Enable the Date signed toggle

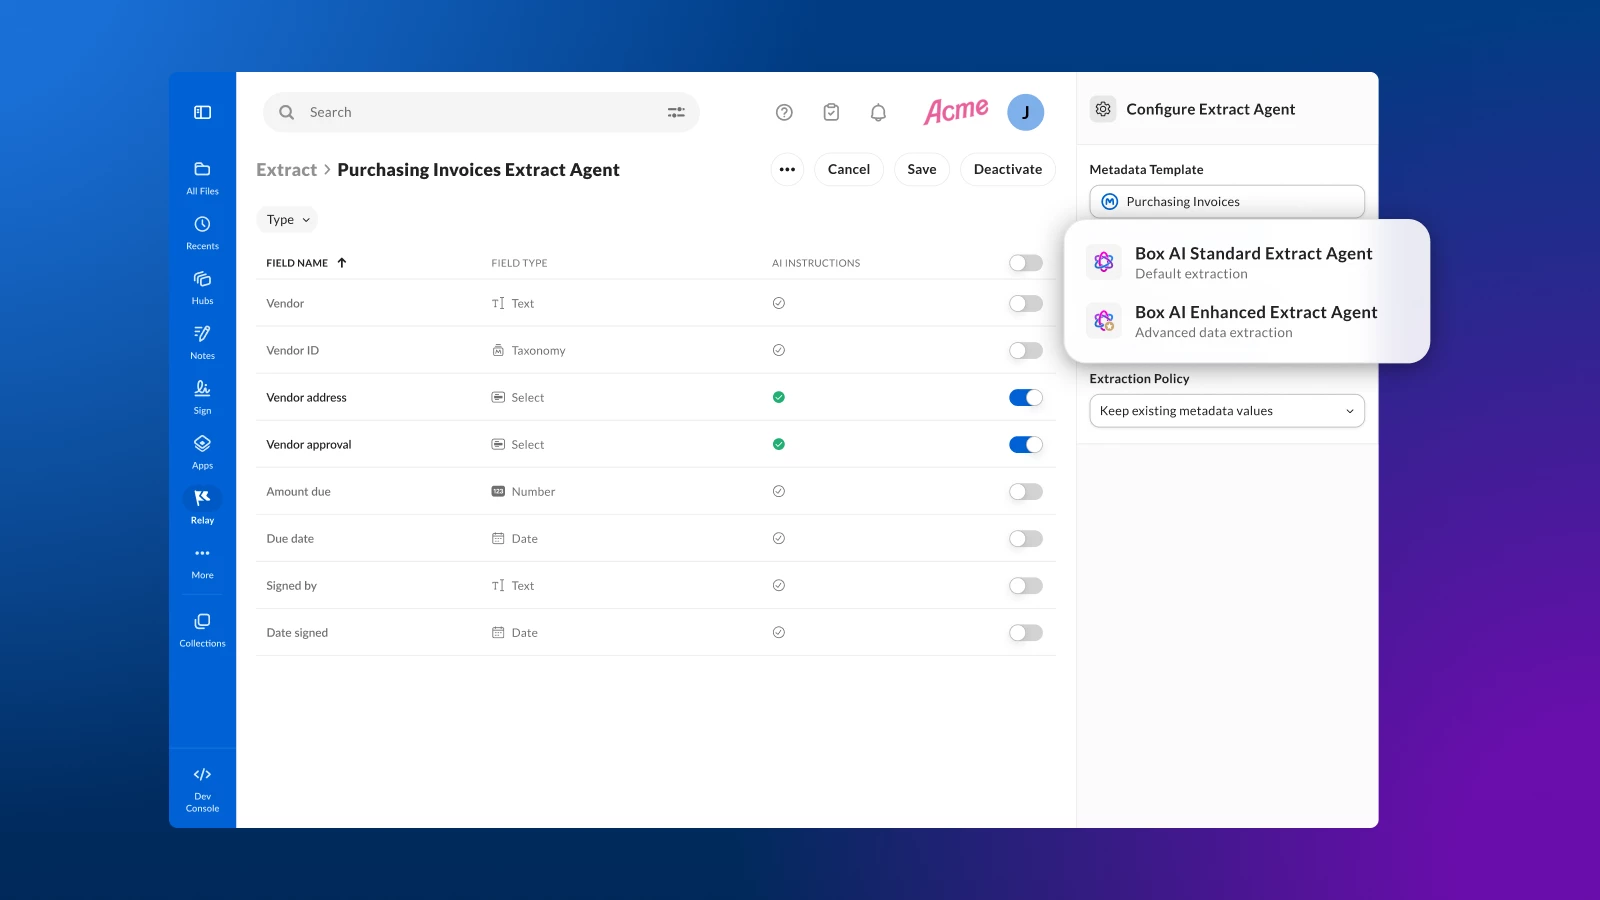(1026, 632)
